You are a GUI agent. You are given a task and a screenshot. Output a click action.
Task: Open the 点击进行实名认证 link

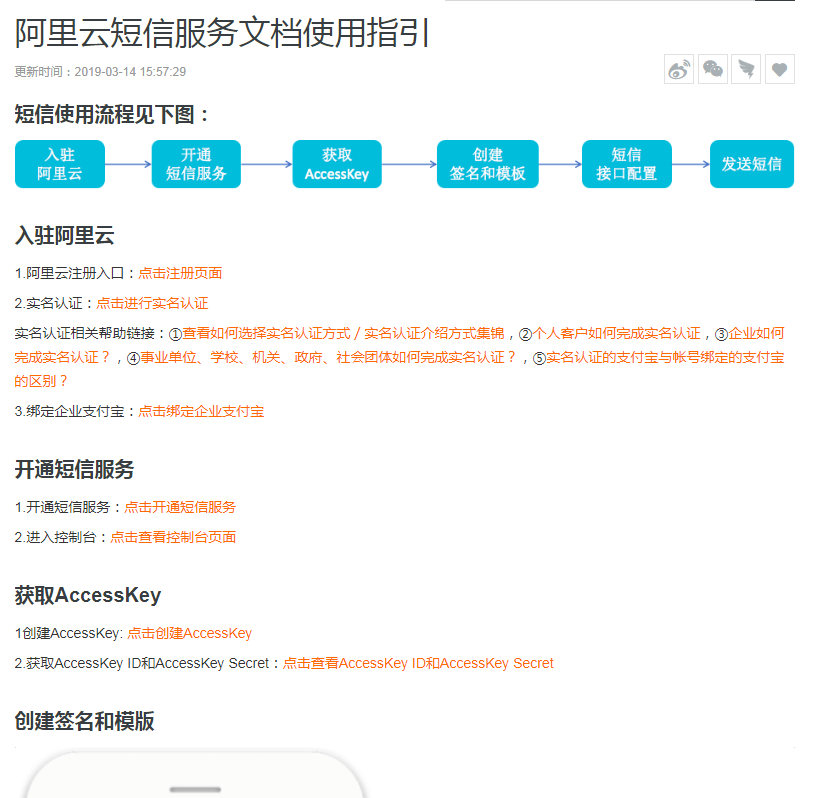[152, 303]
